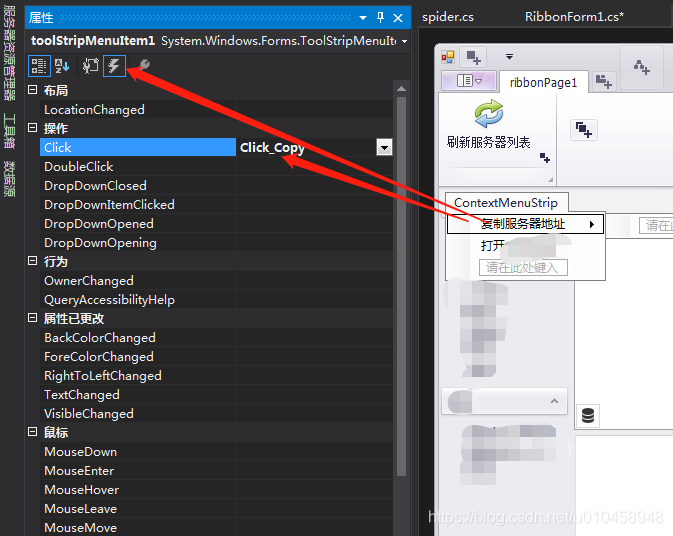Close the Properties panel
The height and width of the screenshot is (536, 673).
pos(398,18)
